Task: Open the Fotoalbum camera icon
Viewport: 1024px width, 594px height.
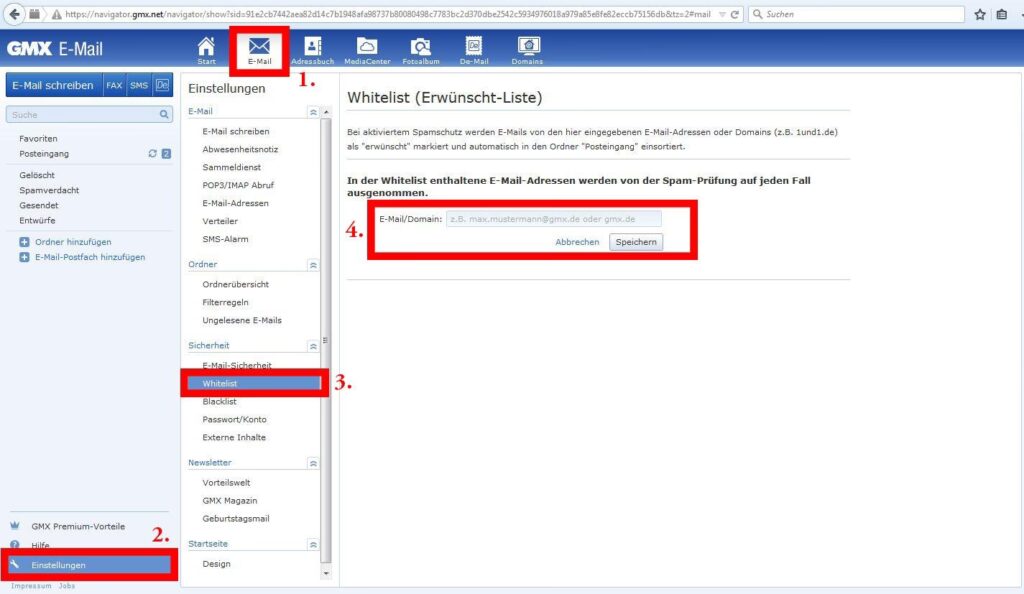Action: click(421, 47)
